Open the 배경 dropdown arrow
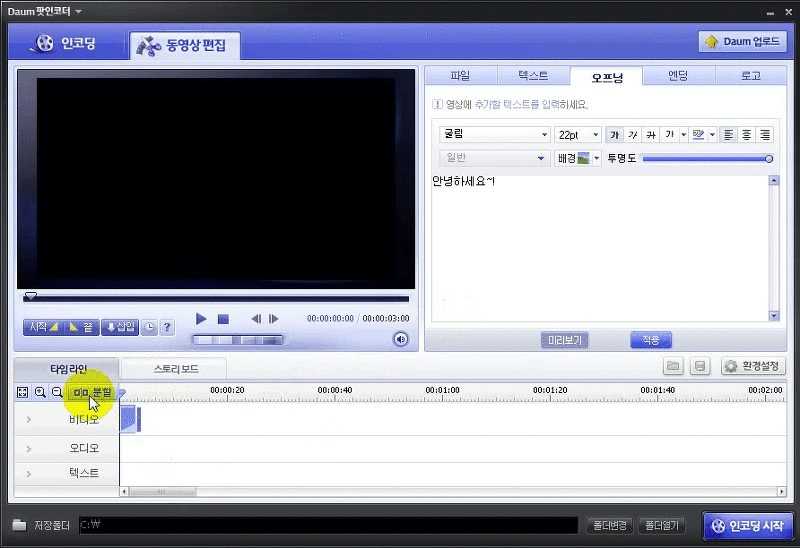 point(596,158)
